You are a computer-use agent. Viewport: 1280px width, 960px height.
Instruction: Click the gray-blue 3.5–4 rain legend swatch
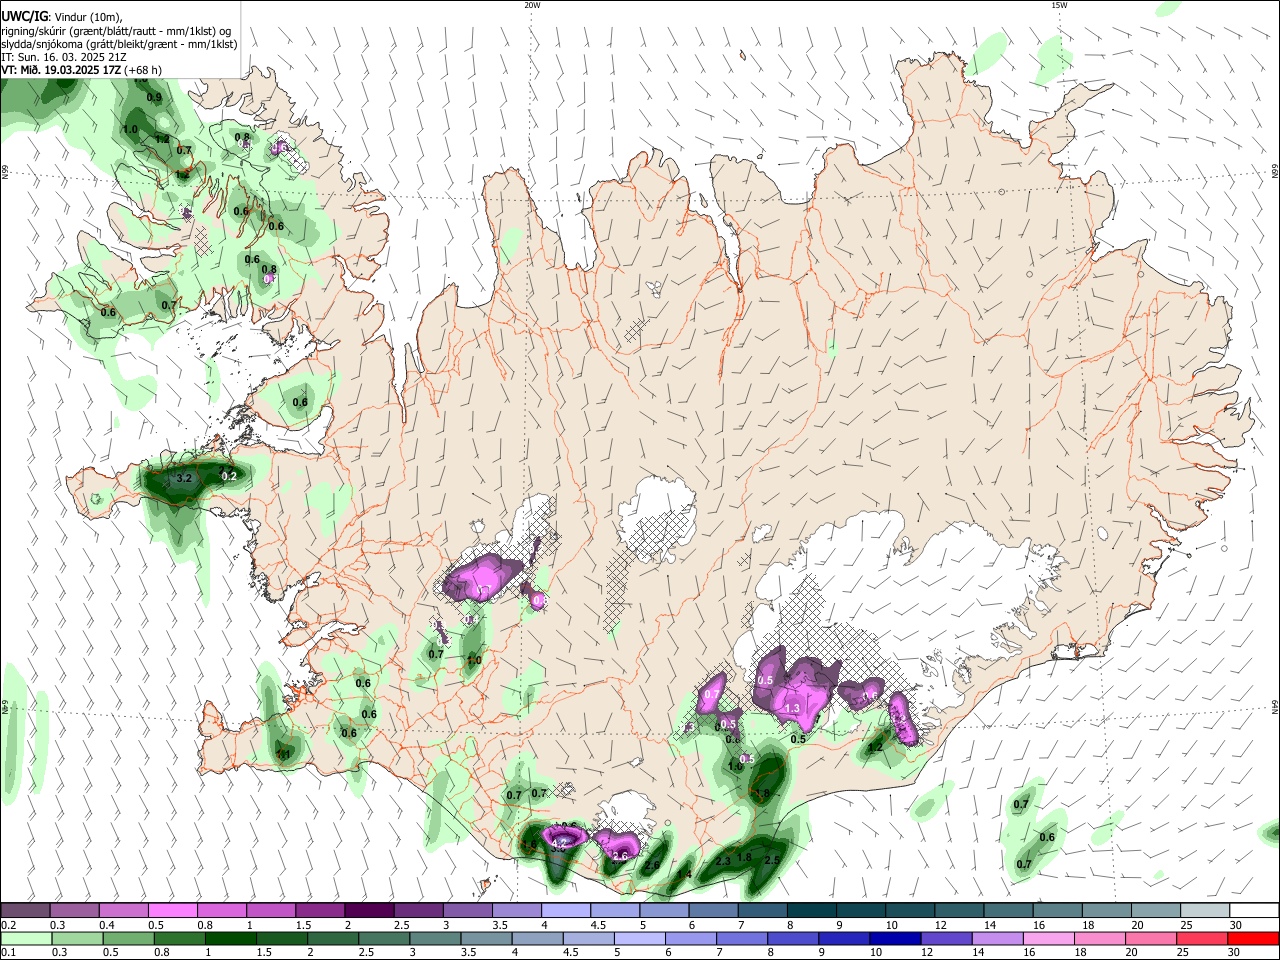pos(485,938)
